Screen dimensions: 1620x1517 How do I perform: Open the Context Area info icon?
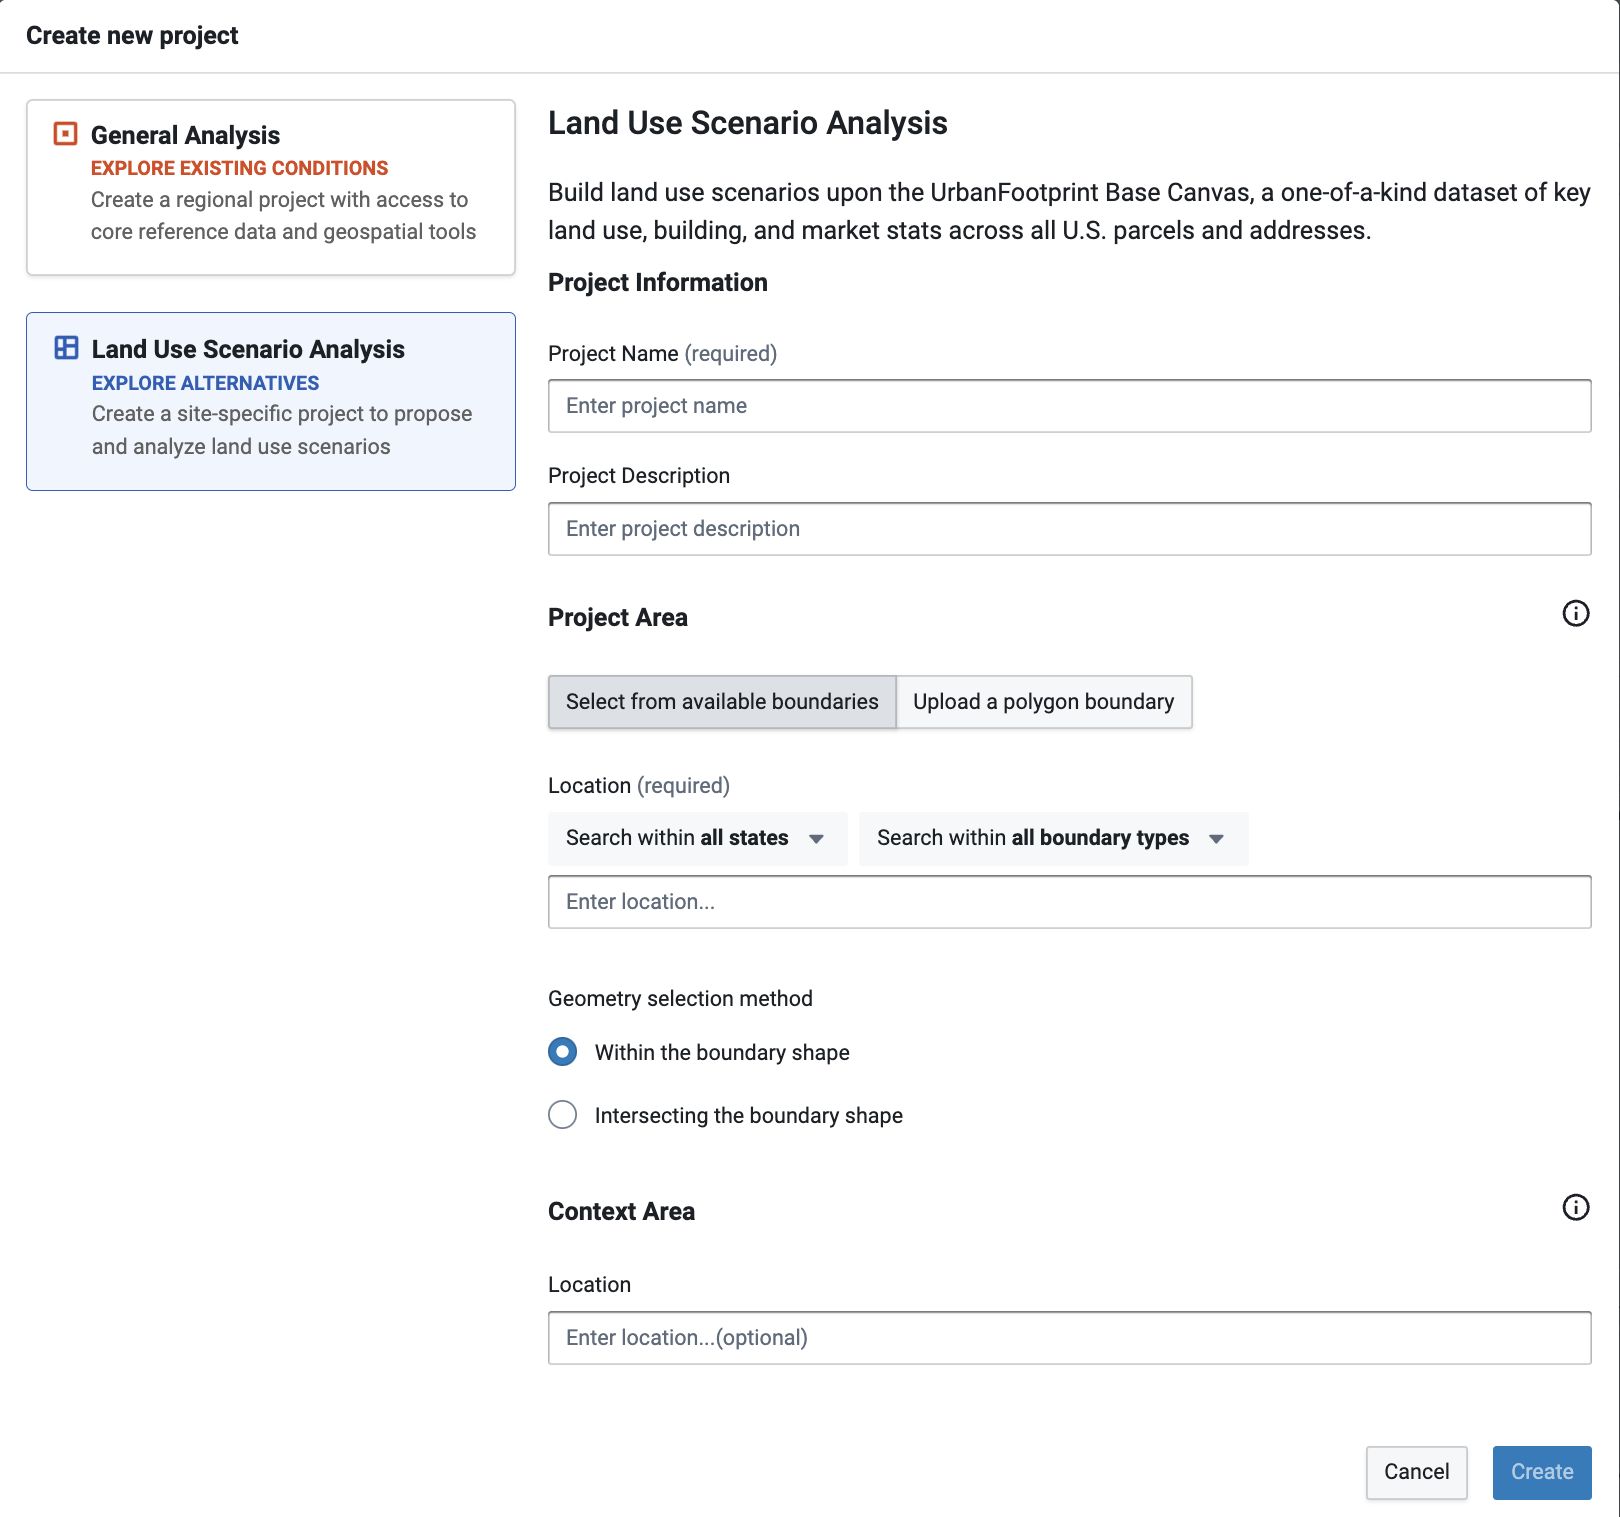click(x=1575, y=1208)
